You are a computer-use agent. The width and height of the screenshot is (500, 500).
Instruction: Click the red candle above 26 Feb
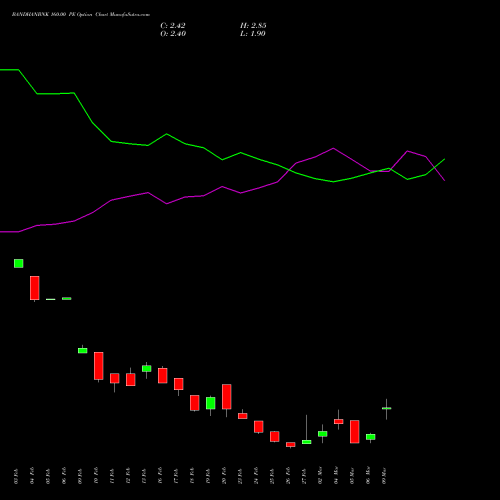coord(291,444)
